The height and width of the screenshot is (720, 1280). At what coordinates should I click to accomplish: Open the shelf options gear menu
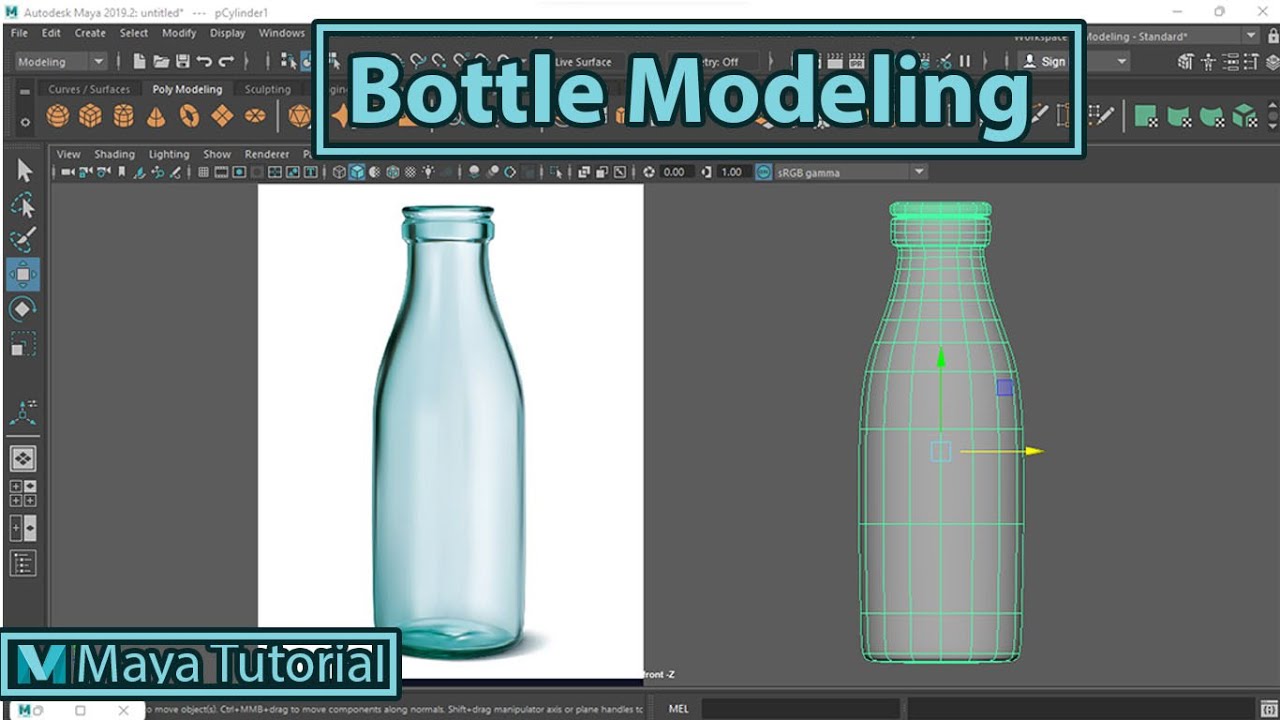point(25,122)
